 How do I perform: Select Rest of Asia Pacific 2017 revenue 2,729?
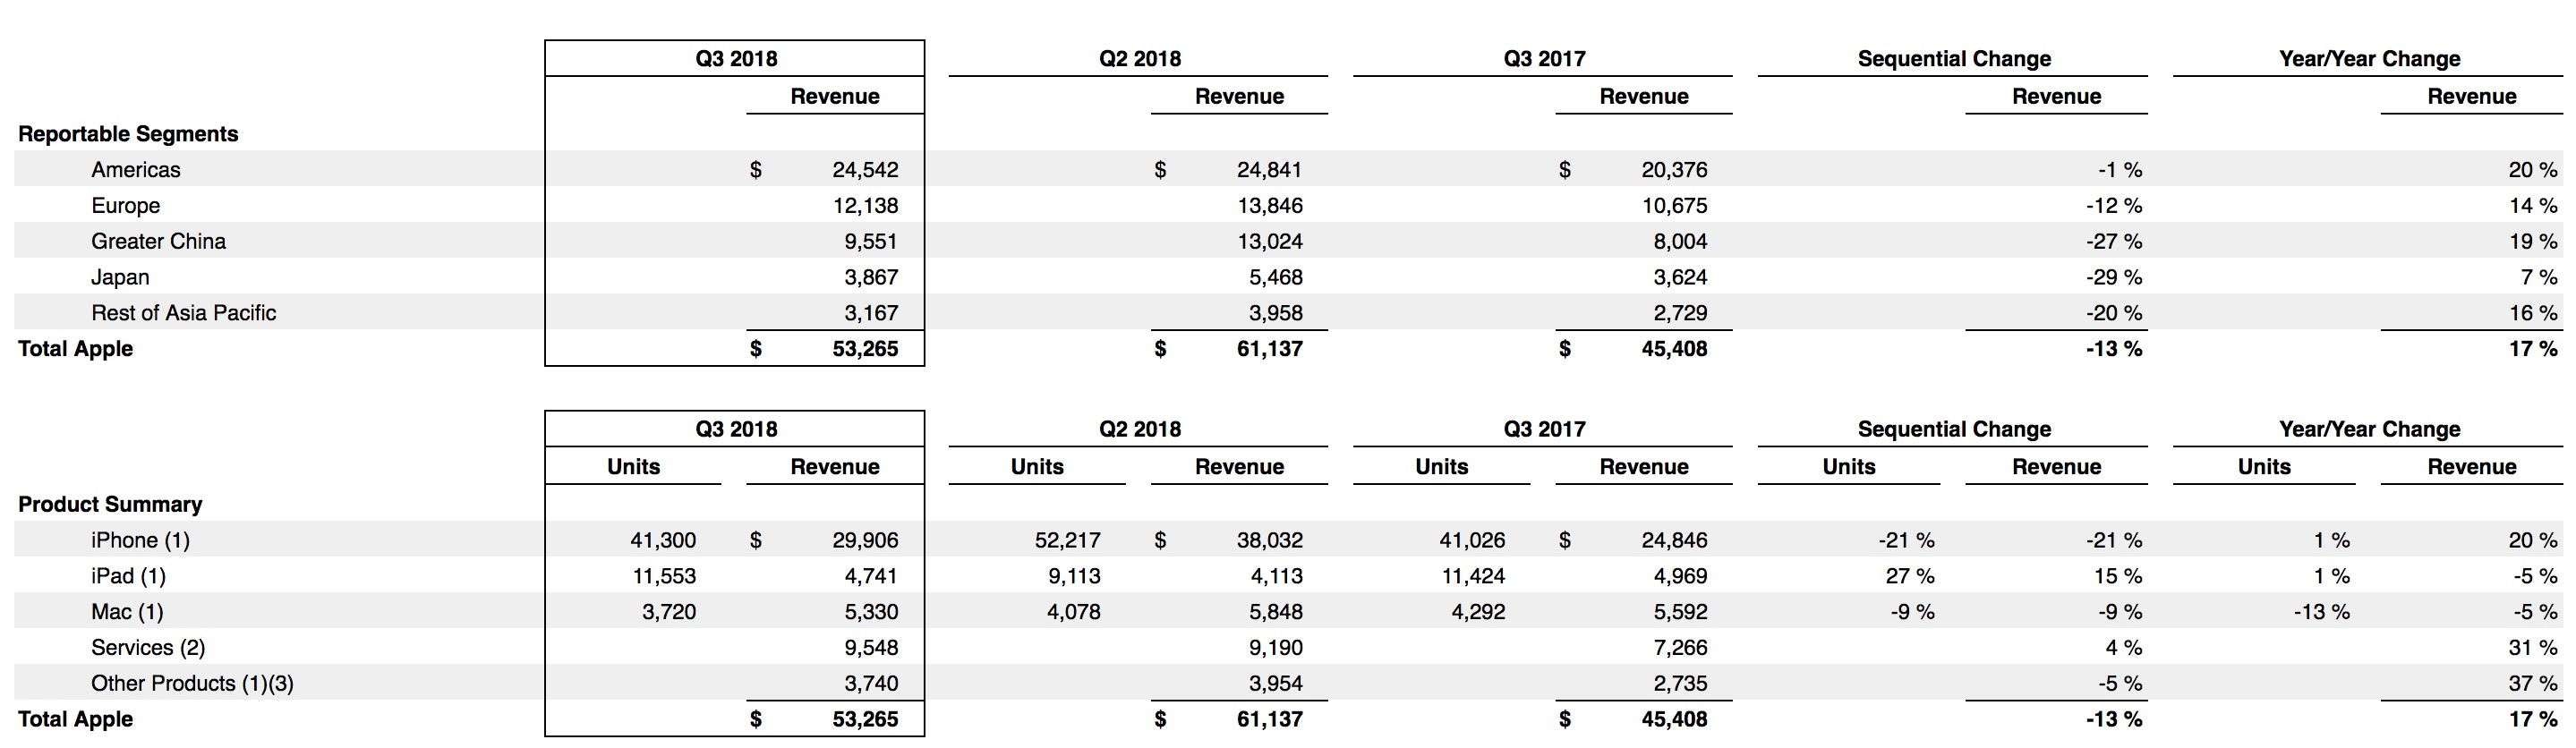pyautogui.click(x=1680, y=313)
